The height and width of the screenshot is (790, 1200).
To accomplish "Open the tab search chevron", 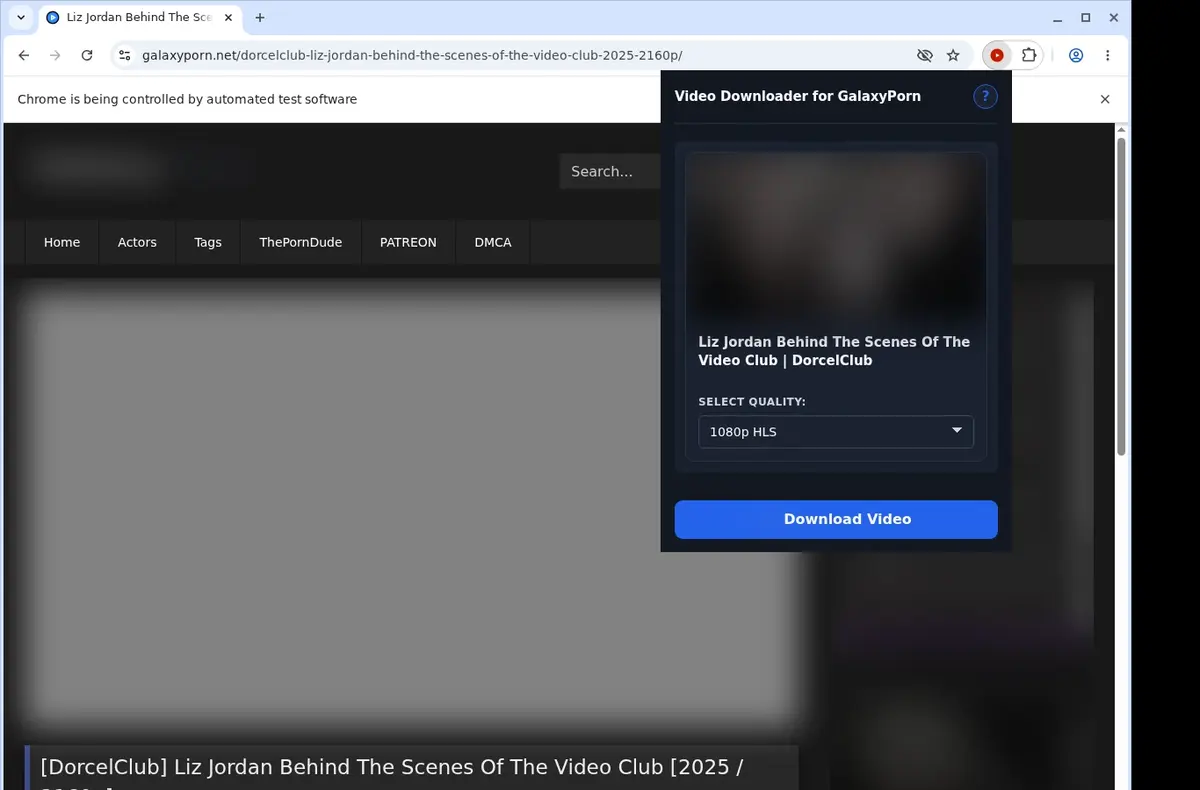I will (x=21, y=18).
